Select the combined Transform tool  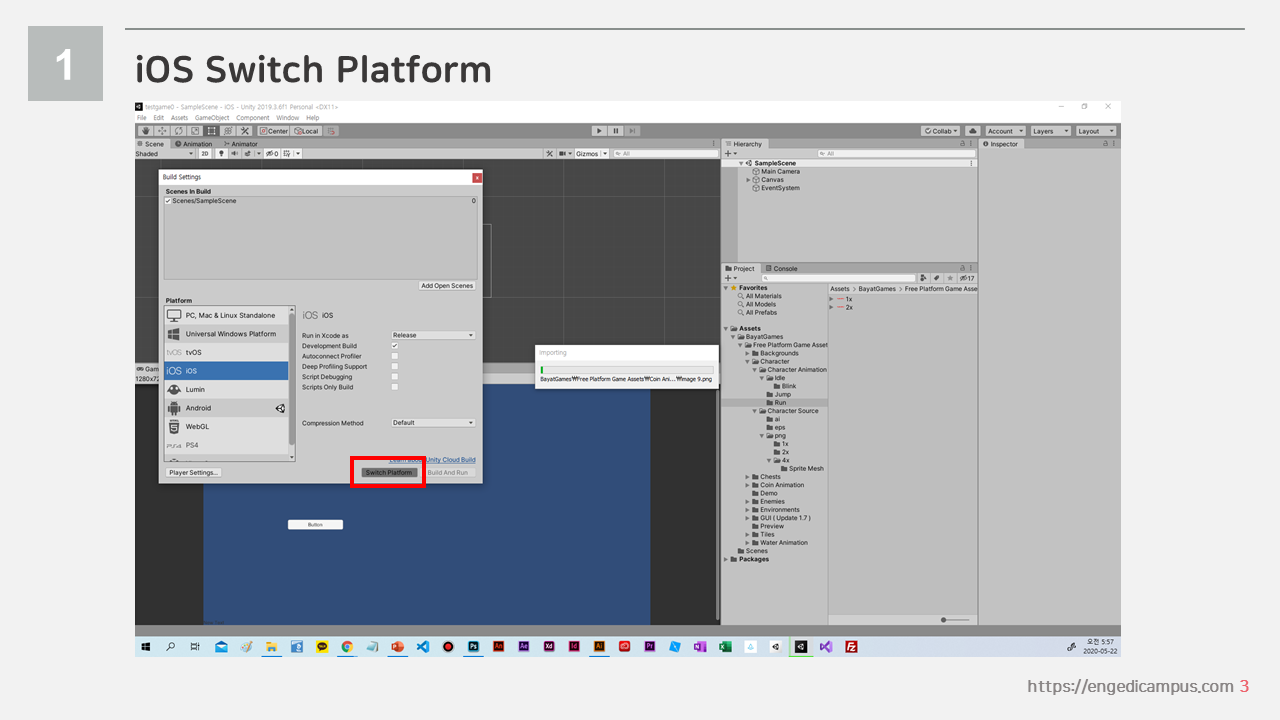[228, 131]
